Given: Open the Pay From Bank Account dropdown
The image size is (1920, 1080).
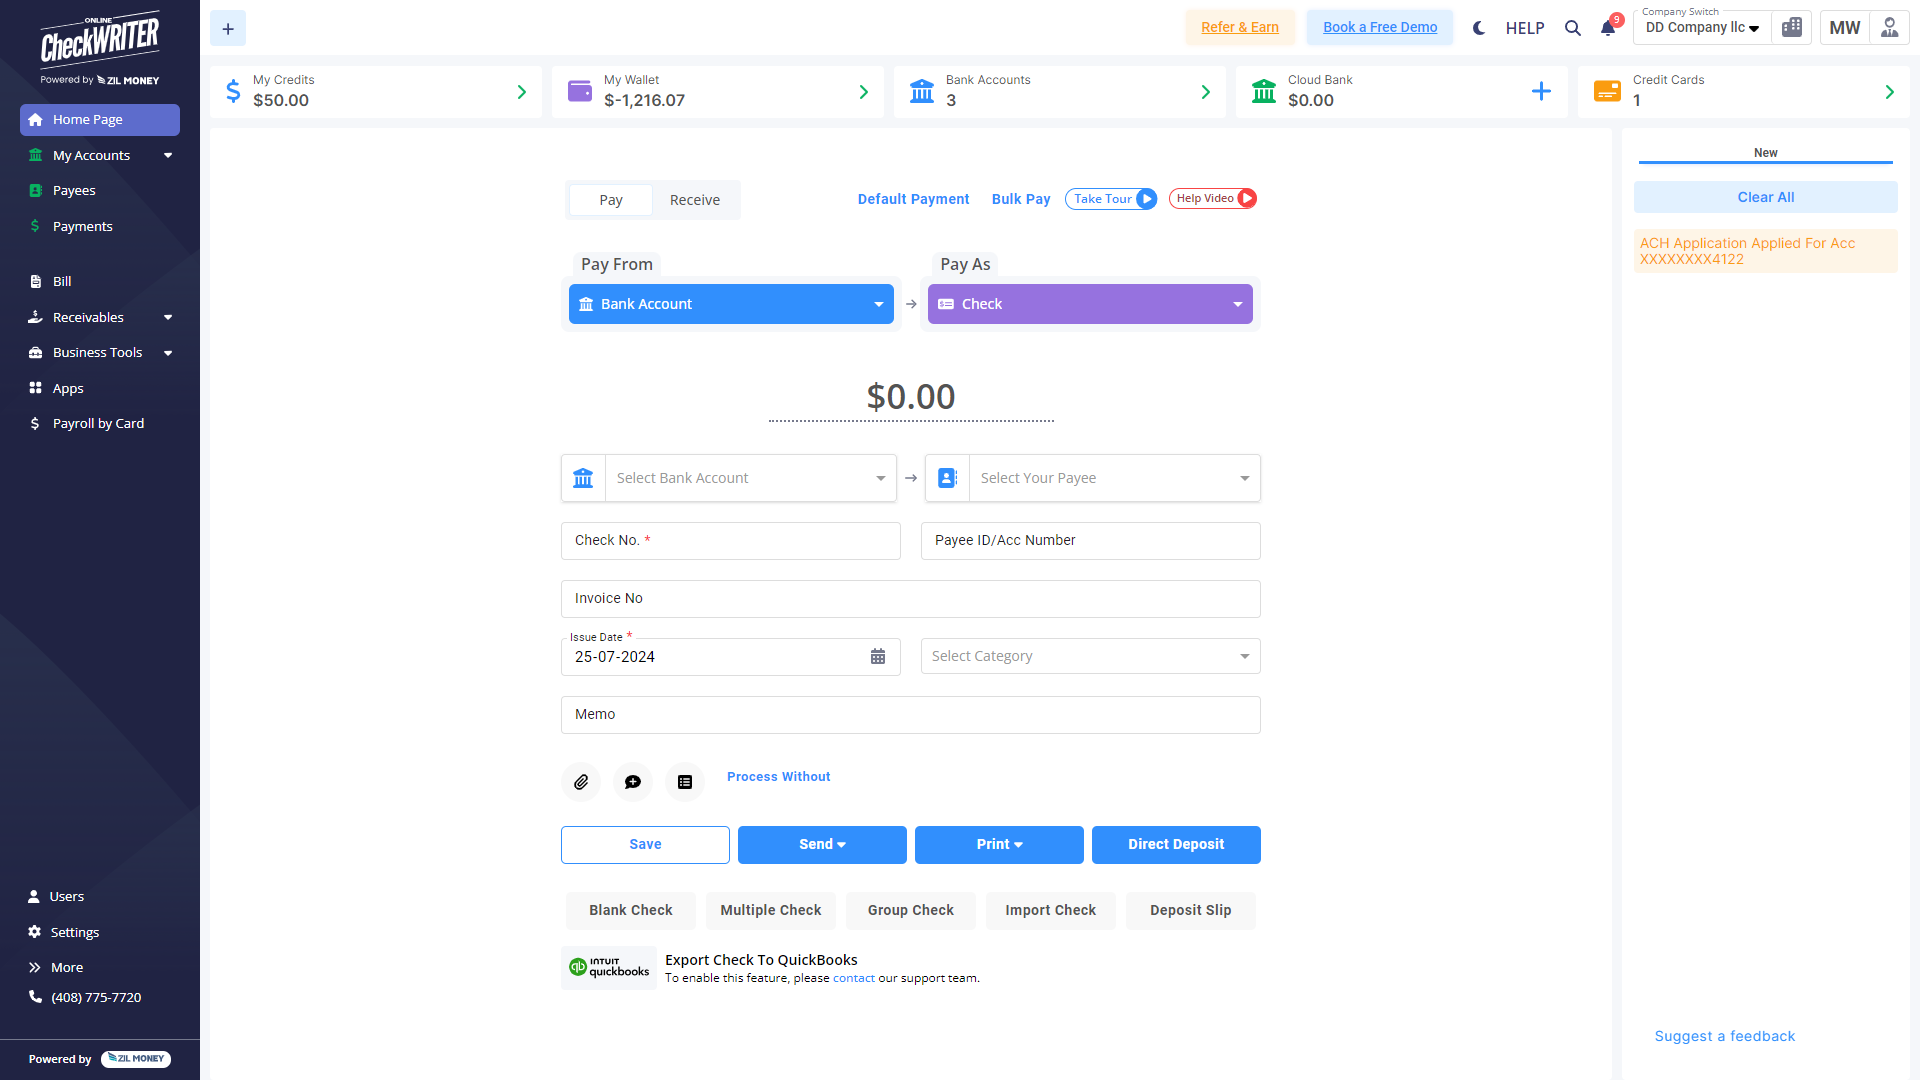Looking at the screenshot, I should pyautogui.click(x=731, y=304).
